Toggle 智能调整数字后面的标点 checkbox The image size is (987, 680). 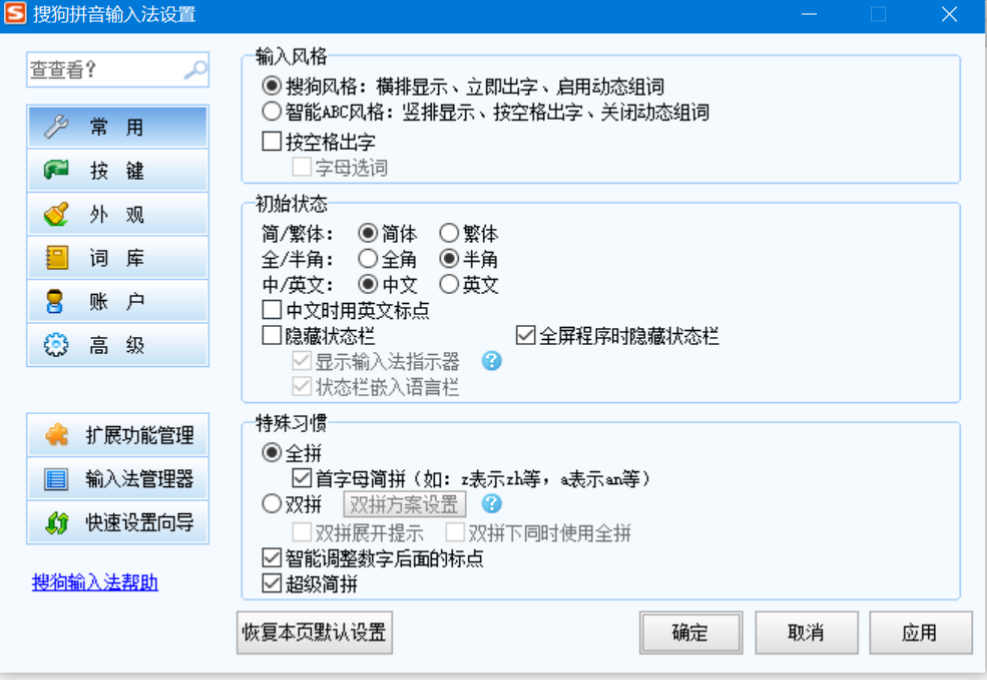(x=271, y=558)
